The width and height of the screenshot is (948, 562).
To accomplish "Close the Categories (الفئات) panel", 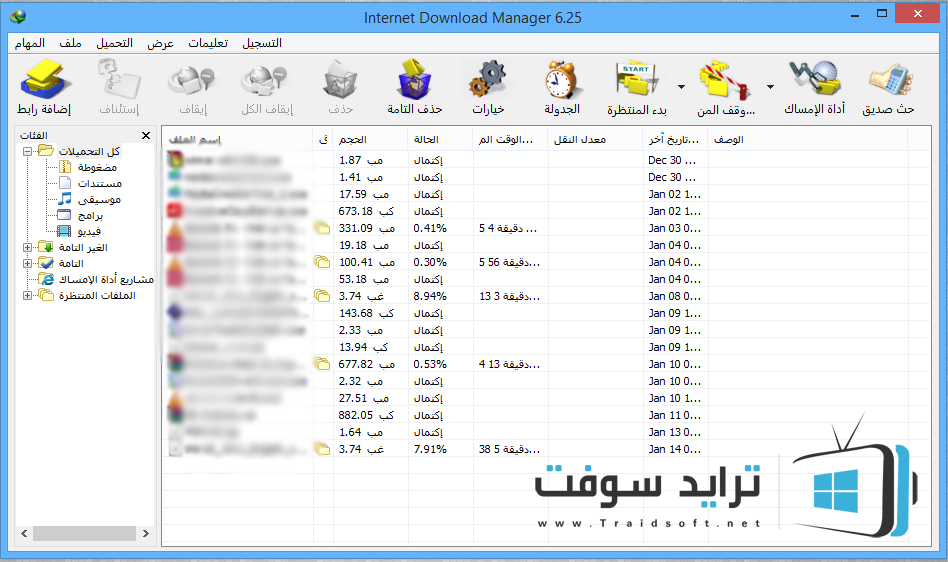I will pyautogui.click(x=146, y=135).
